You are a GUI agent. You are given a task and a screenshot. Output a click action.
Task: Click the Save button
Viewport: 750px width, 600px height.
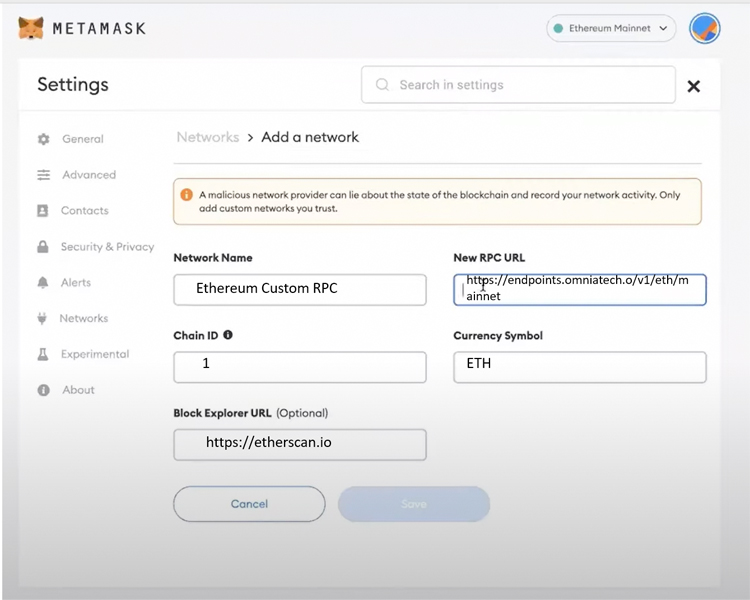click(414, 504)
